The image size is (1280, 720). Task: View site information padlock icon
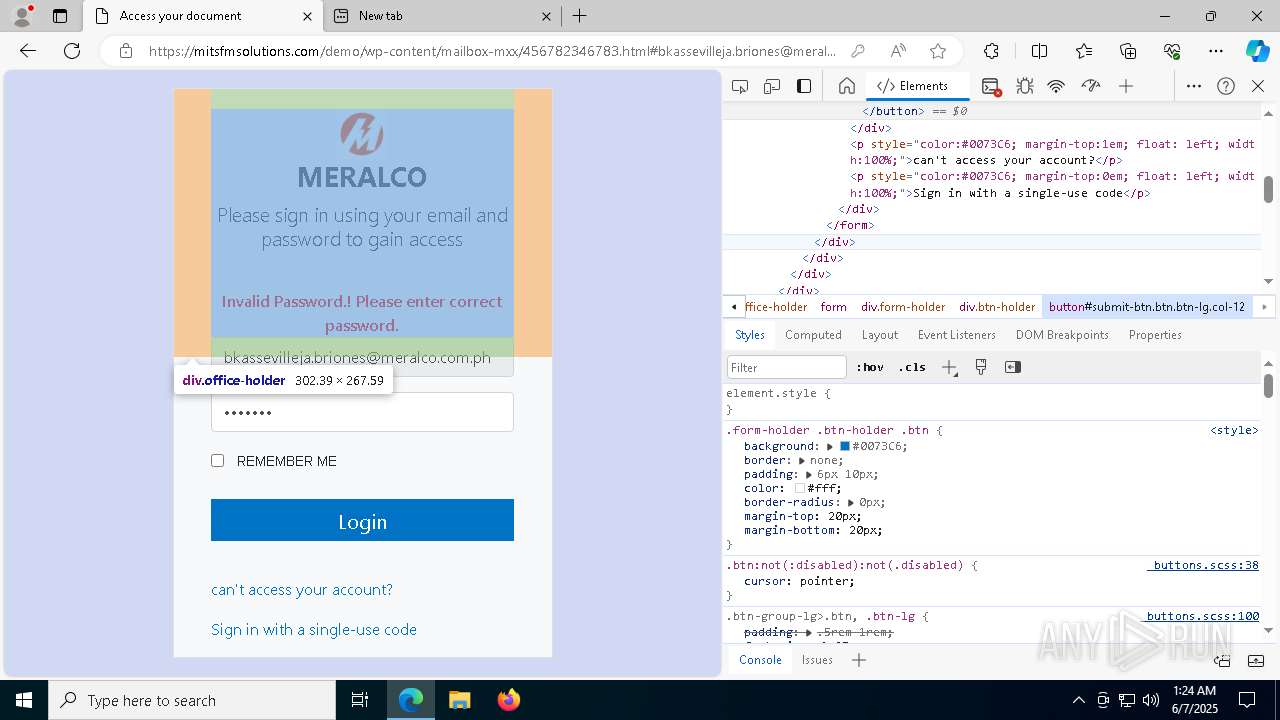126,51
